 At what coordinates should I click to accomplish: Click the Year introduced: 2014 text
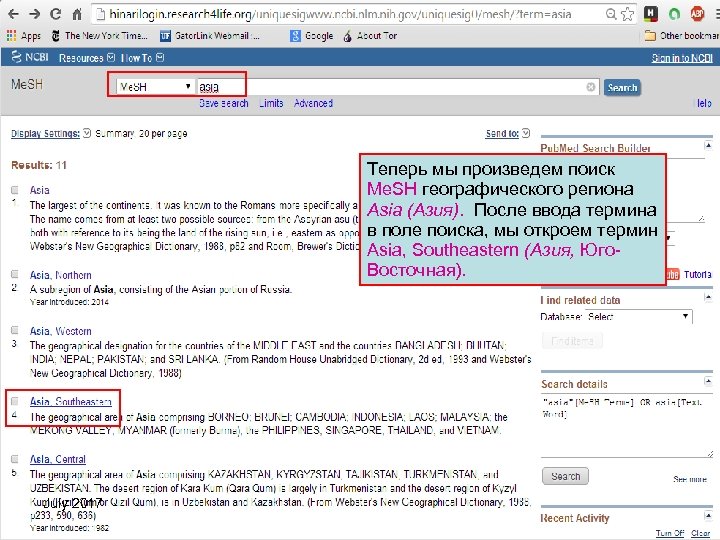pyautogui.click(x=69, y=302)
